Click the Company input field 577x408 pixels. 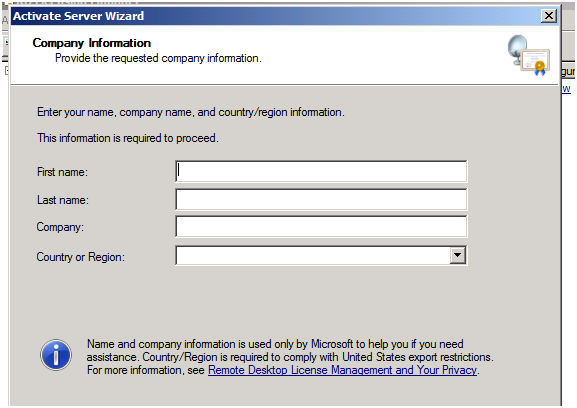pos(321,227)
